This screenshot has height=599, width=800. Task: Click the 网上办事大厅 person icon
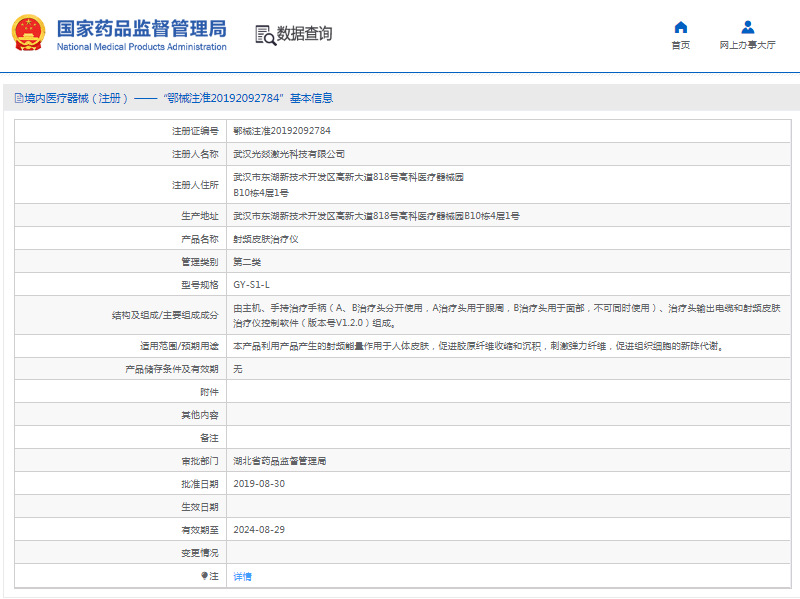[747, 27]
